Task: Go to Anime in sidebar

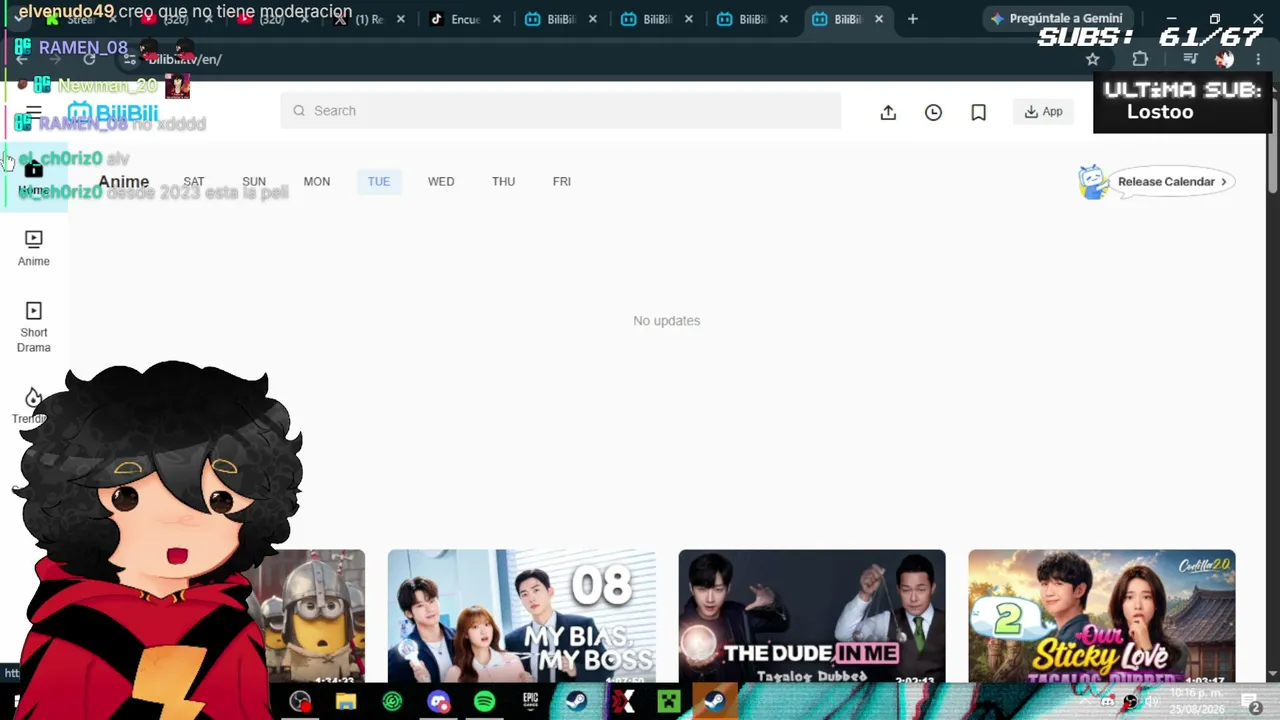Action: pyautogui.click(x=33, y=248)
